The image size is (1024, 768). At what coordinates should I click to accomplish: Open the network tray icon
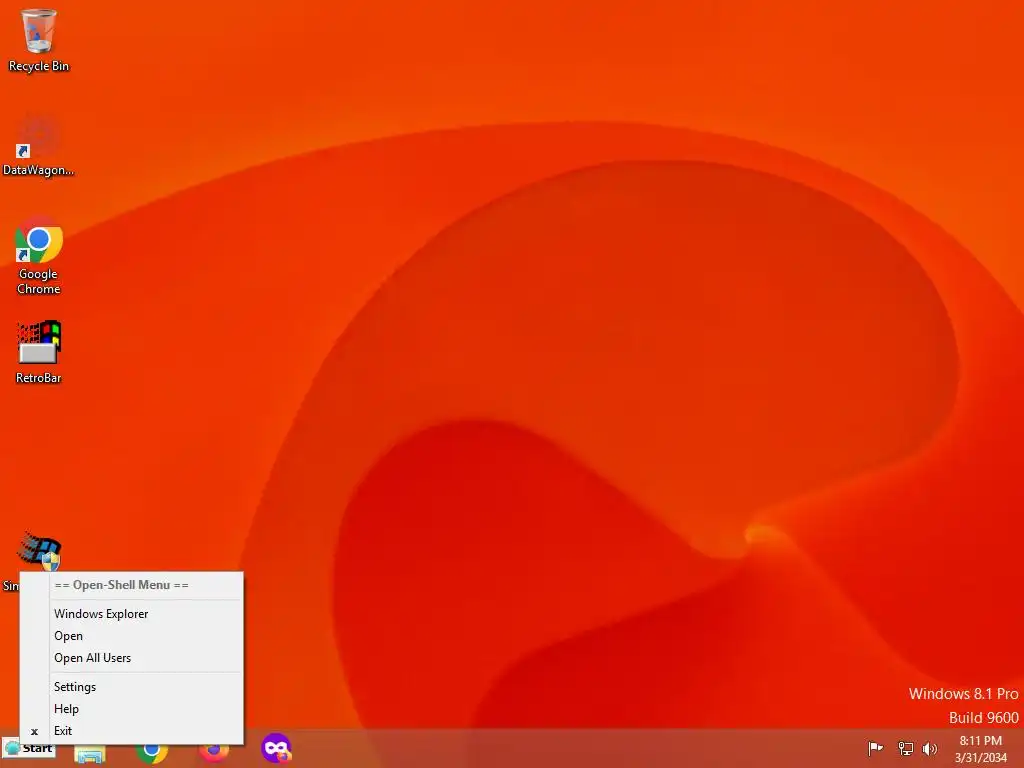point(905,748)
